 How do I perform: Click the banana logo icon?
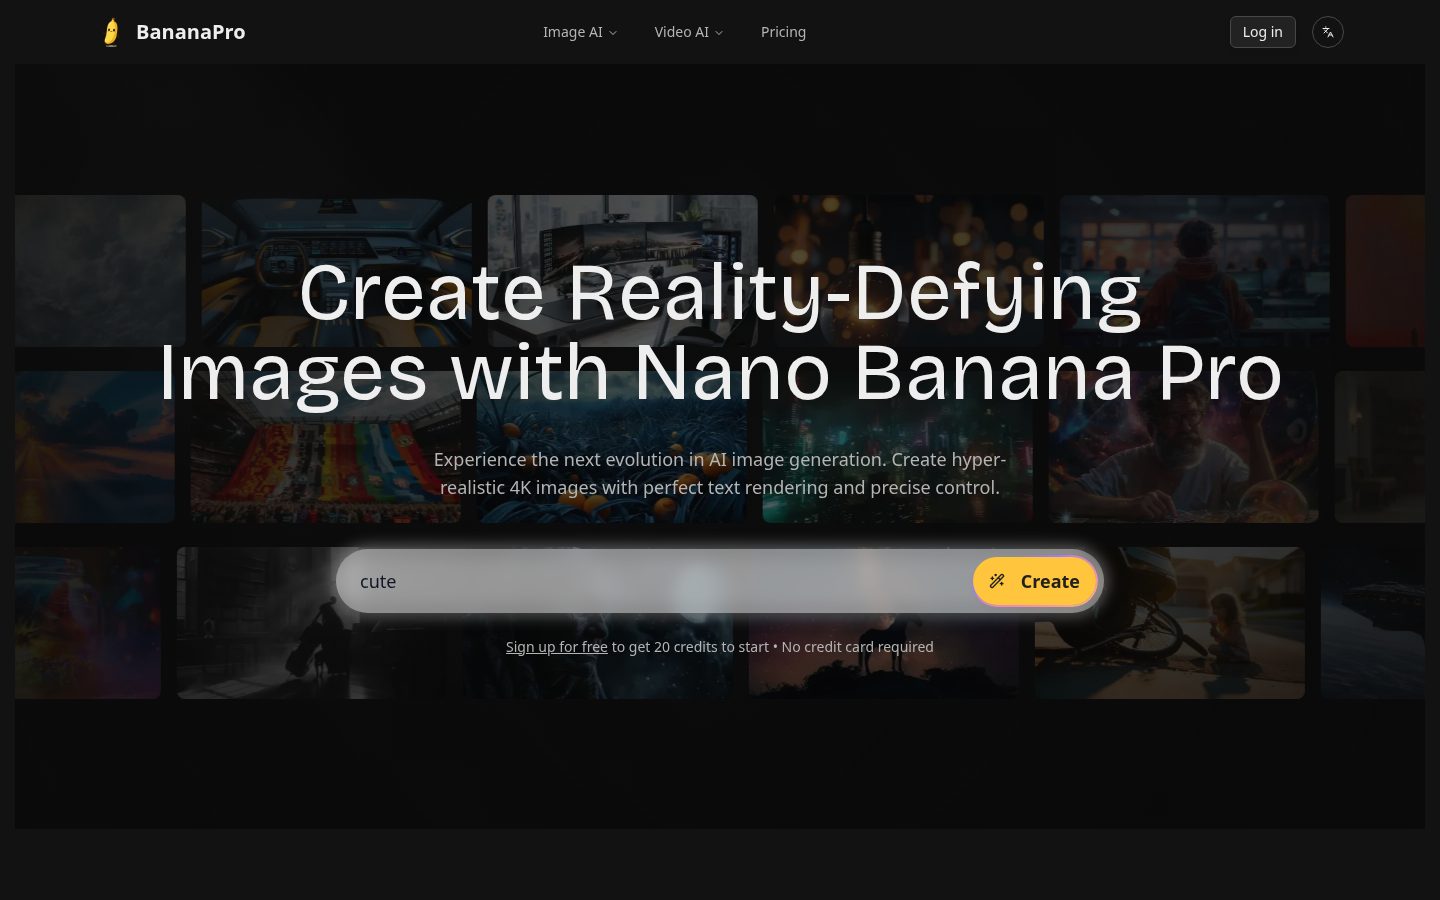pyautogui.click(x=111, y=32)
